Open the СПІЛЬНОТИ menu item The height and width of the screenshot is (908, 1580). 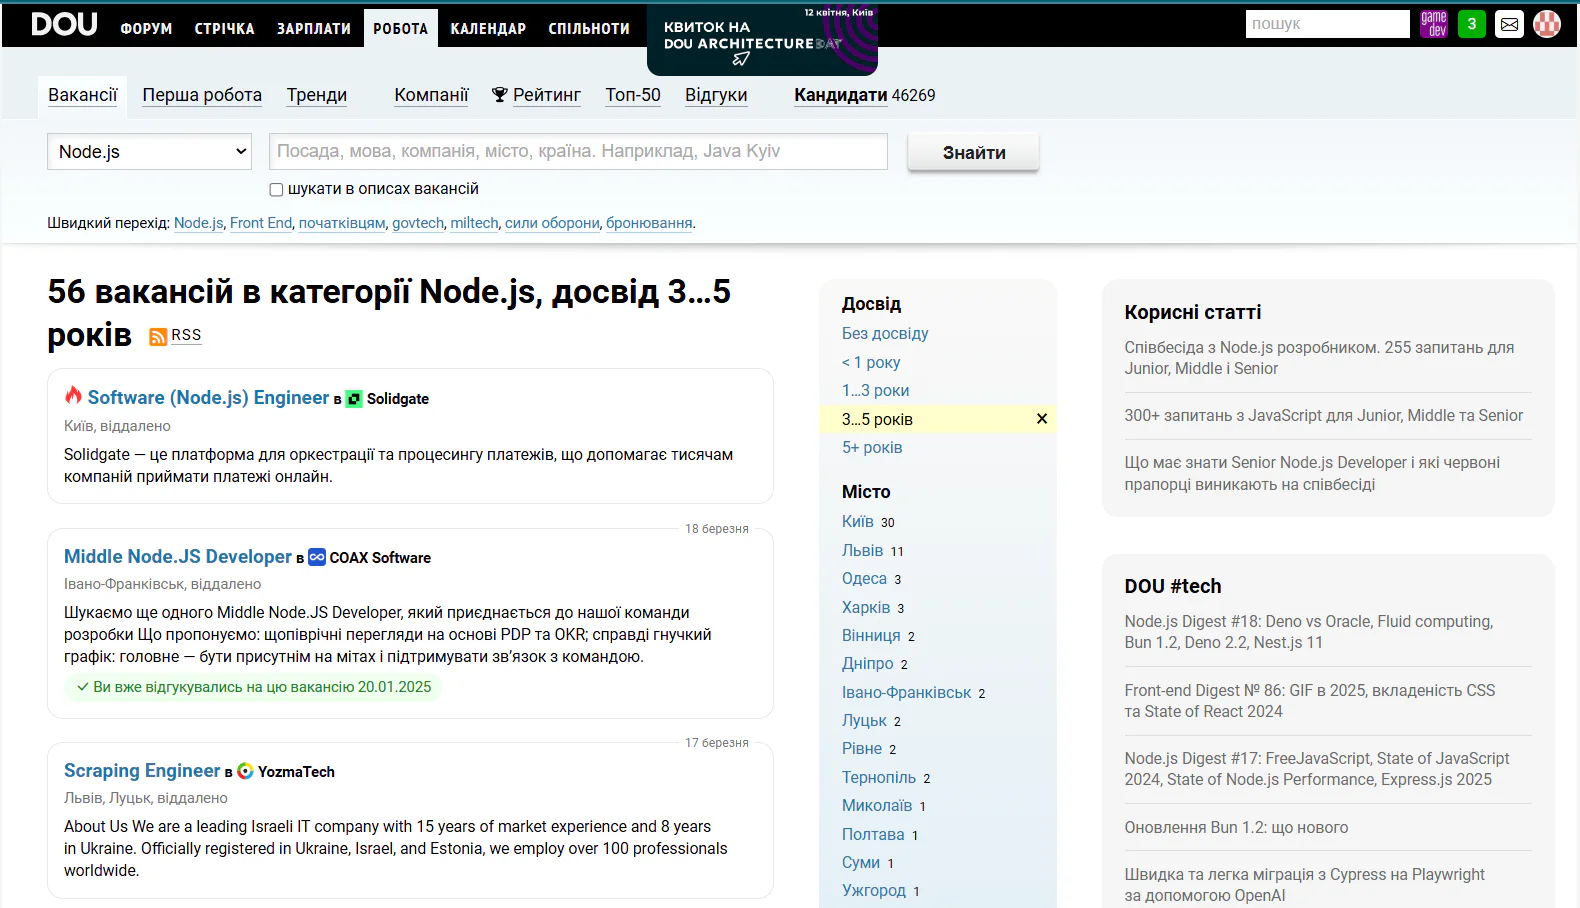point(589,29)
